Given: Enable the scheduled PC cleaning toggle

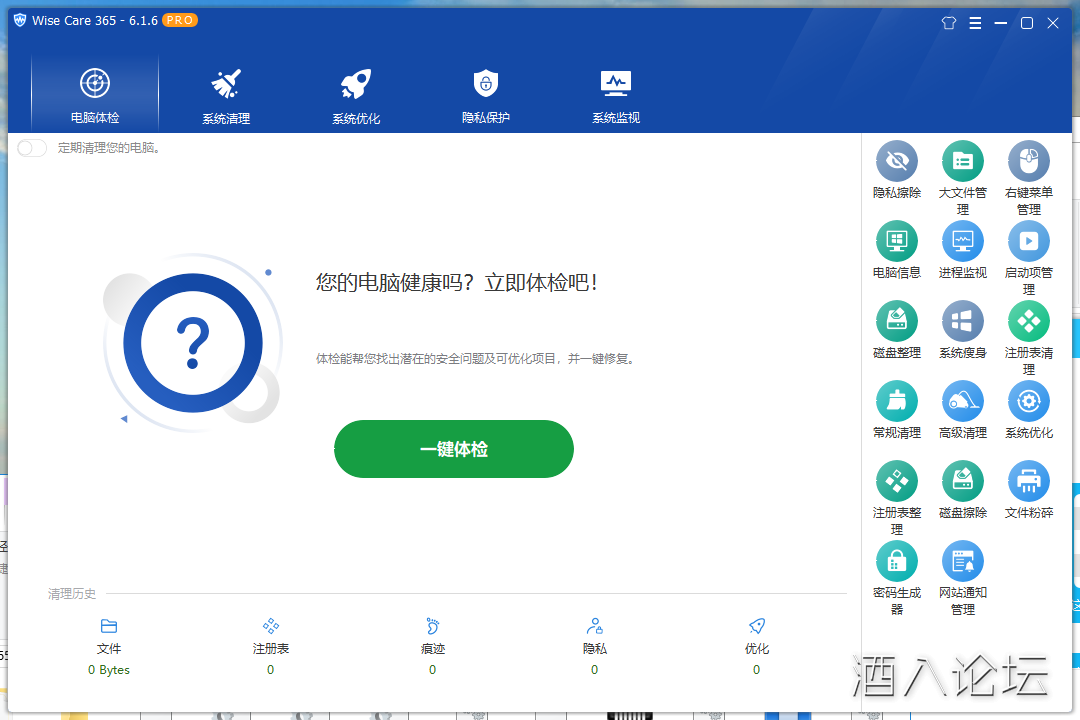Looking at the screenshot, I should coord(30,147).
